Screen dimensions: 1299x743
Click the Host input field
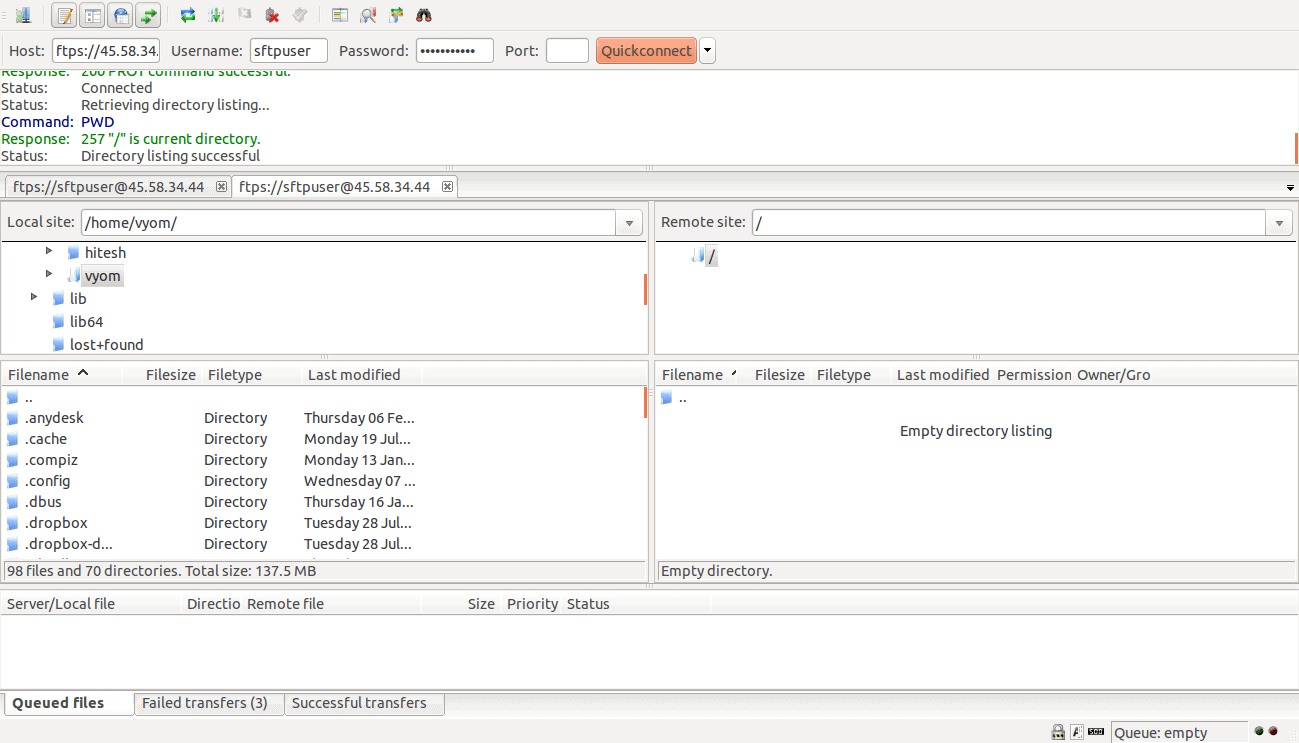[x=106, y=51]
